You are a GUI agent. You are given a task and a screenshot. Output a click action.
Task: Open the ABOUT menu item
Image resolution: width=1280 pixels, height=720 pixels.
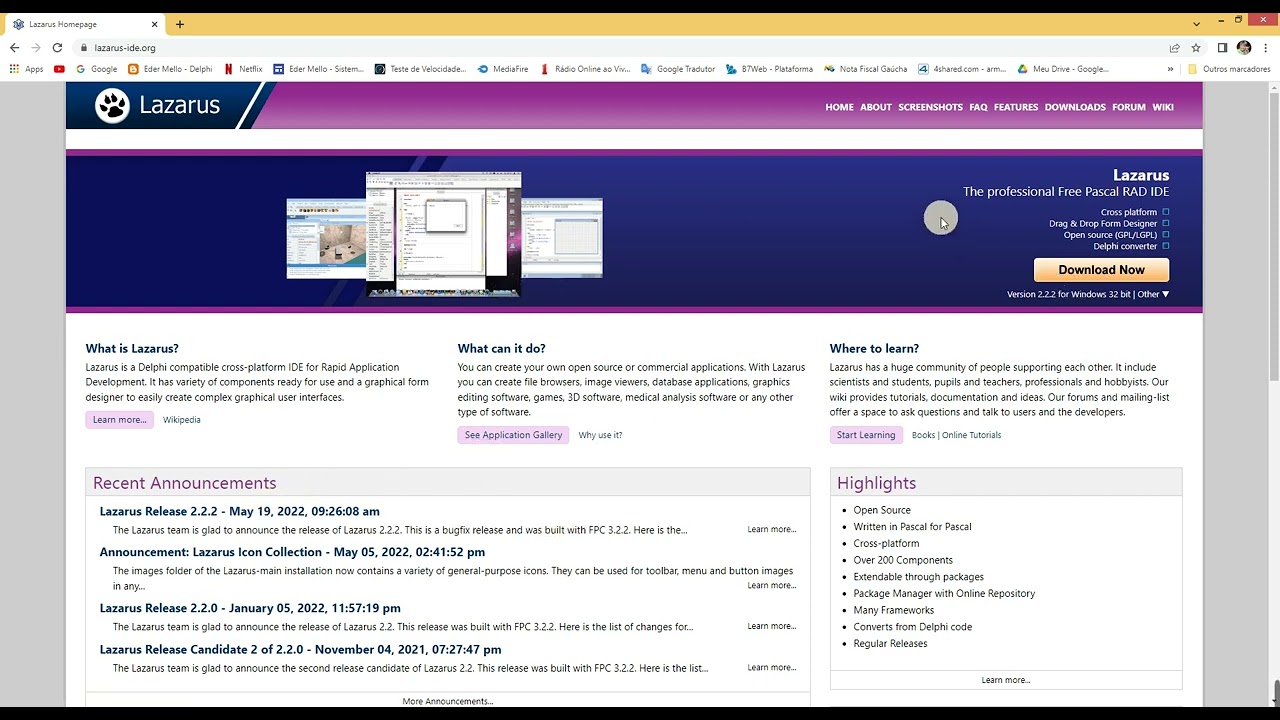coord(875,107)
